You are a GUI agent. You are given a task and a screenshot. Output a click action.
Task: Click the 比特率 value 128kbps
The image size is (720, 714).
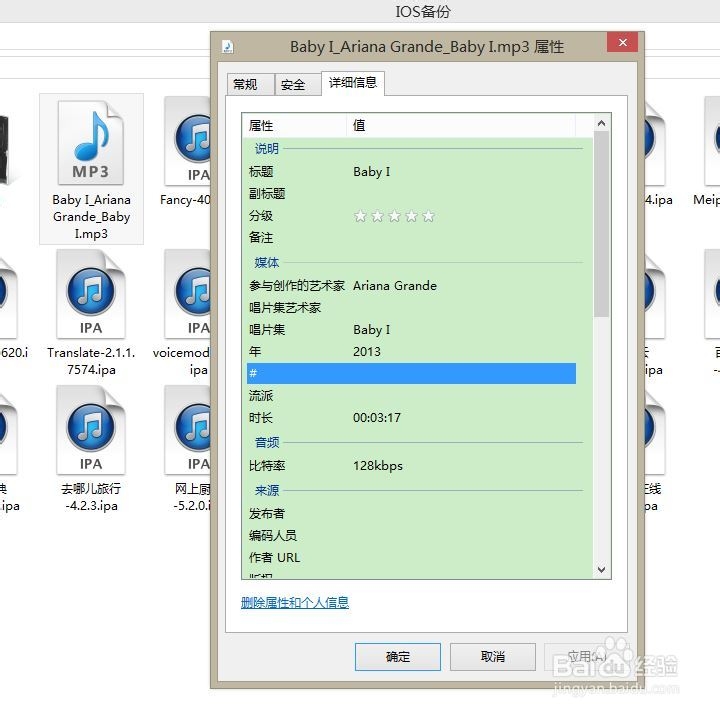[x=378, y=466]
